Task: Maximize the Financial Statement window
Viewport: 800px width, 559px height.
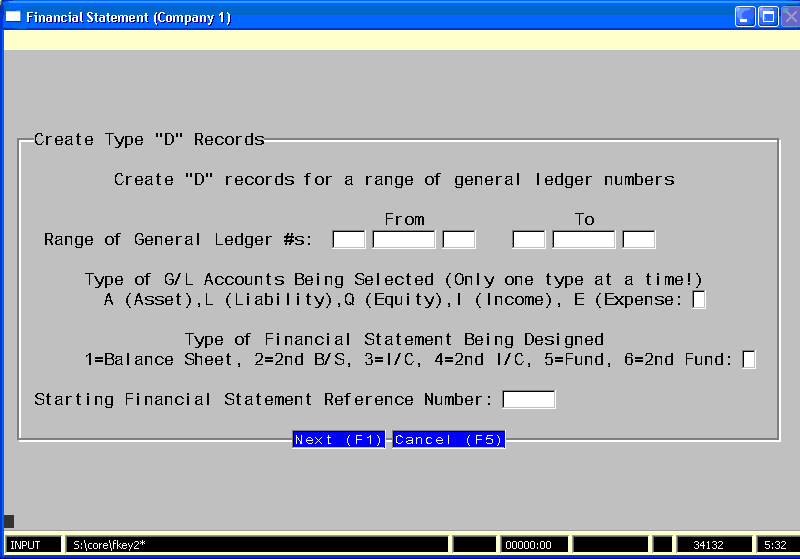Action: (767, 17)
